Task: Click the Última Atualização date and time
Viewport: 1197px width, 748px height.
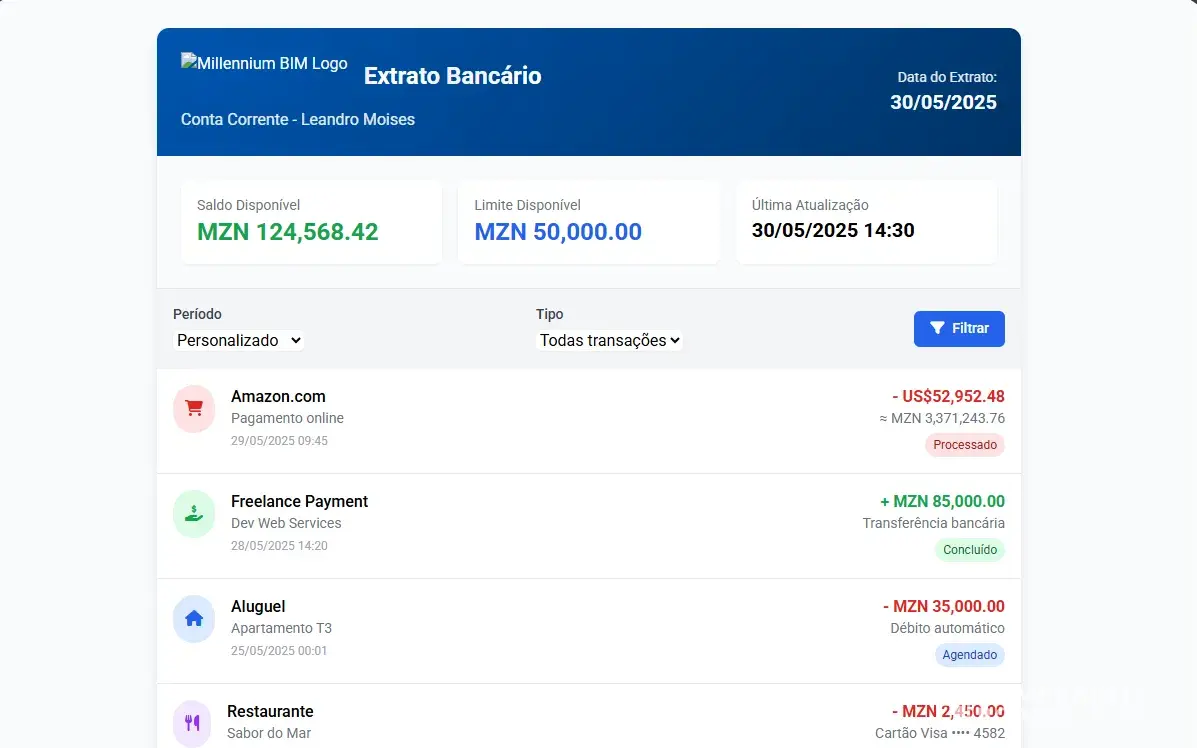Action: 833,230
